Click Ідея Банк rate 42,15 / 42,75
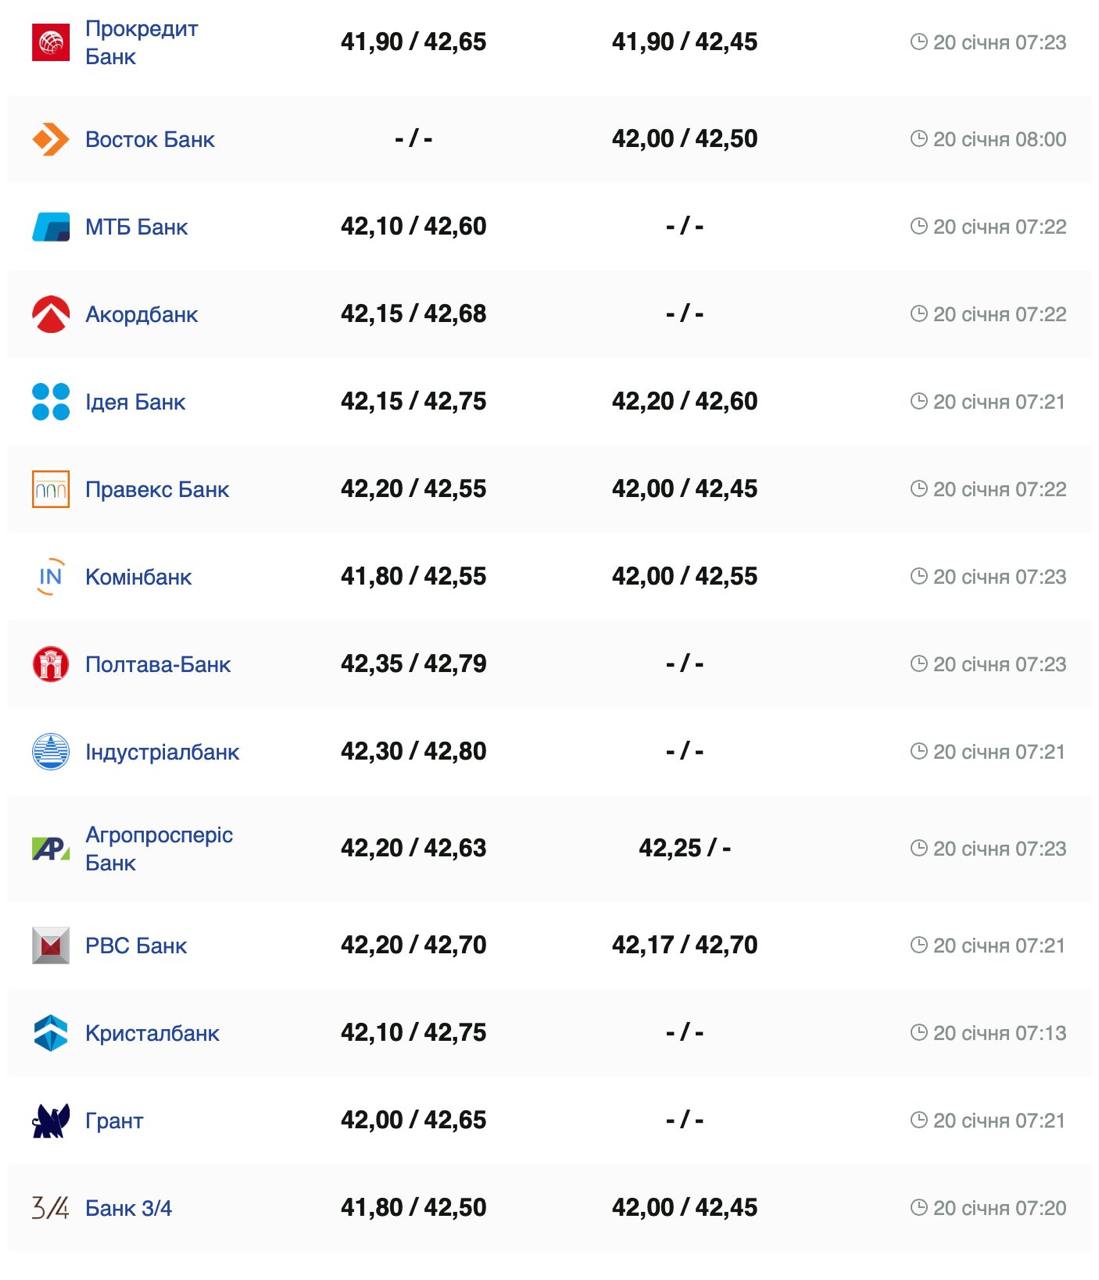Image resolution: width=1099 pixels, height=1280 pixels. click(x=413, y=401)
